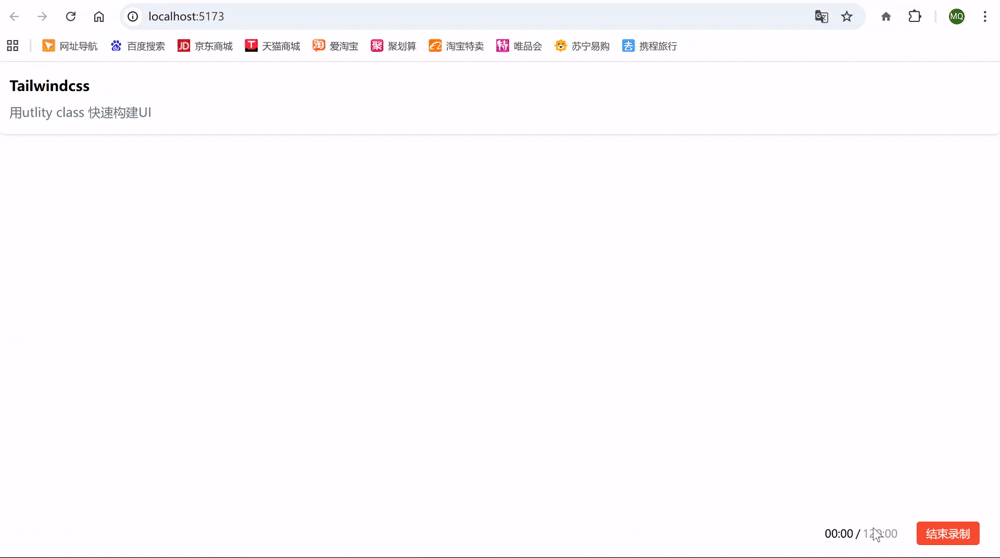Open the 百度搜索 bookmark

[137, 46]
